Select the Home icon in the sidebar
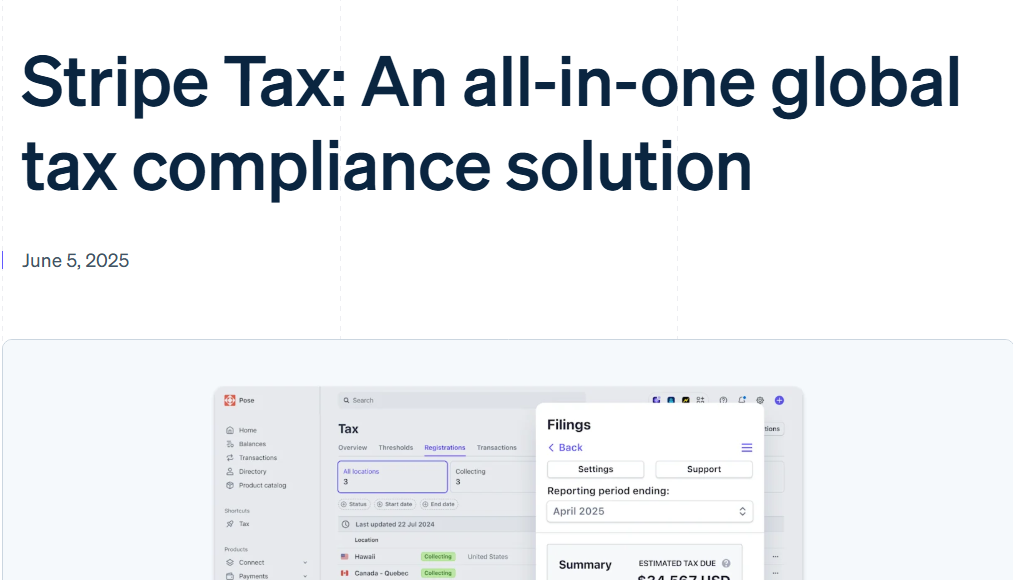Viewport: 1013px width, 580px height. coord(228,430)
